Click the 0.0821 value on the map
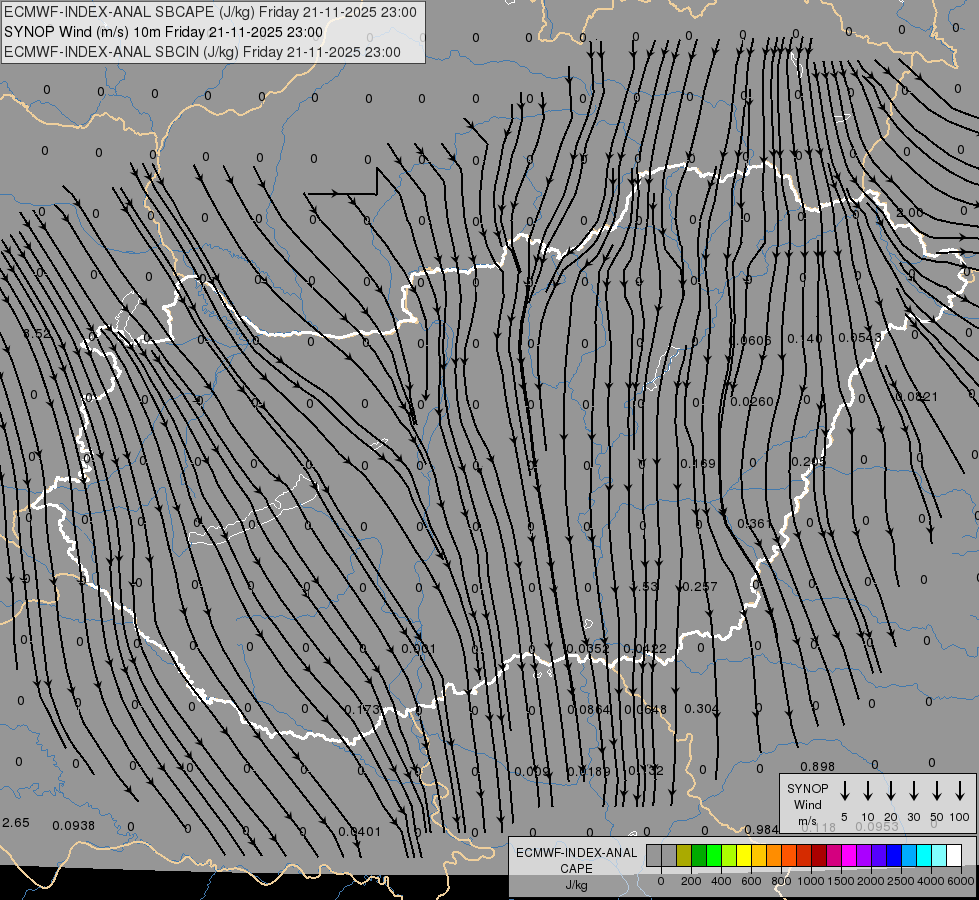Viewport: 979px width, 900px height. click(917, 397)
